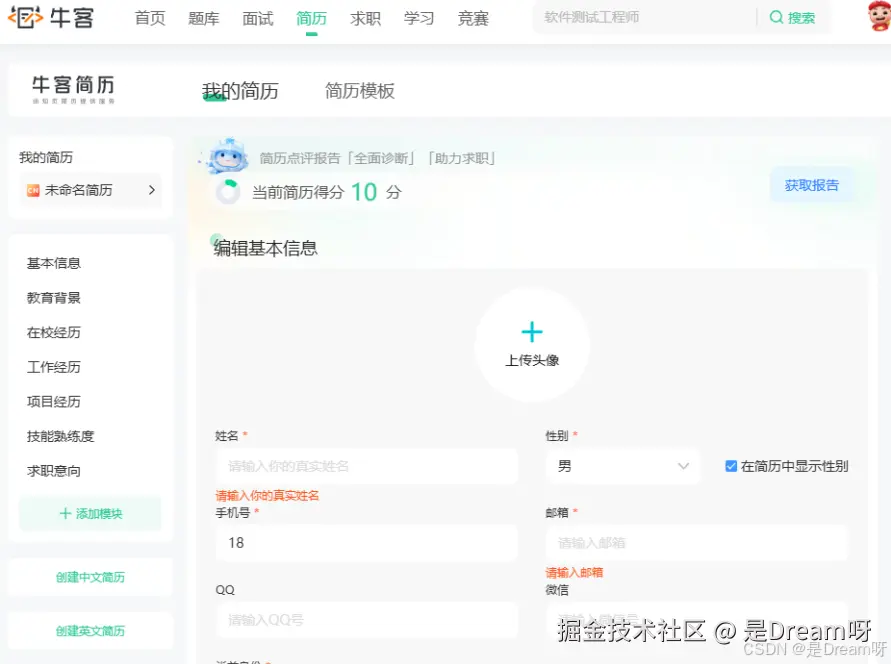Switch to the 简历模板 tab
The height and width of the screenshot is (664, 891).
(359, 89)
